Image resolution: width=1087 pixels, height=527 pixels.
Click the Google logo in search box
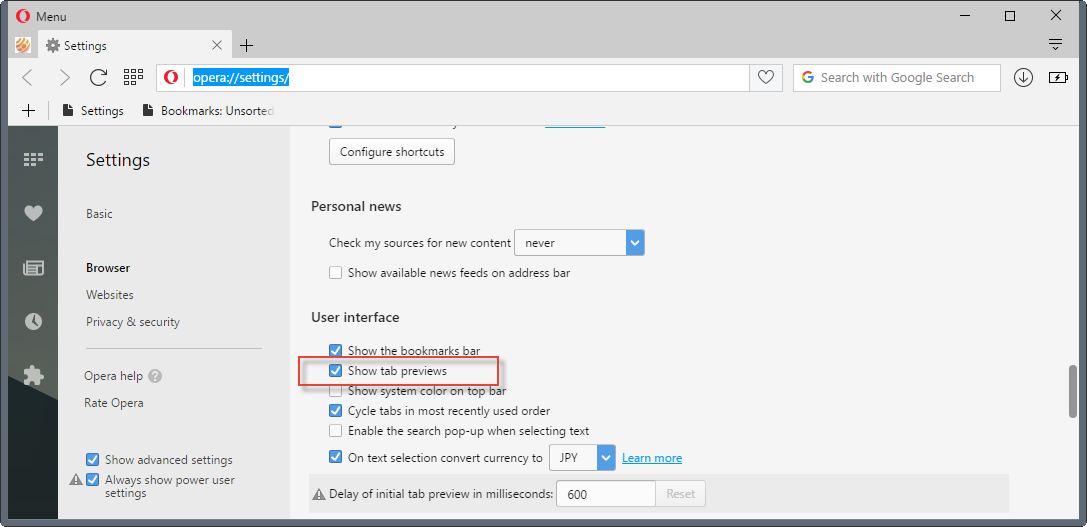[x=807, y=78]
